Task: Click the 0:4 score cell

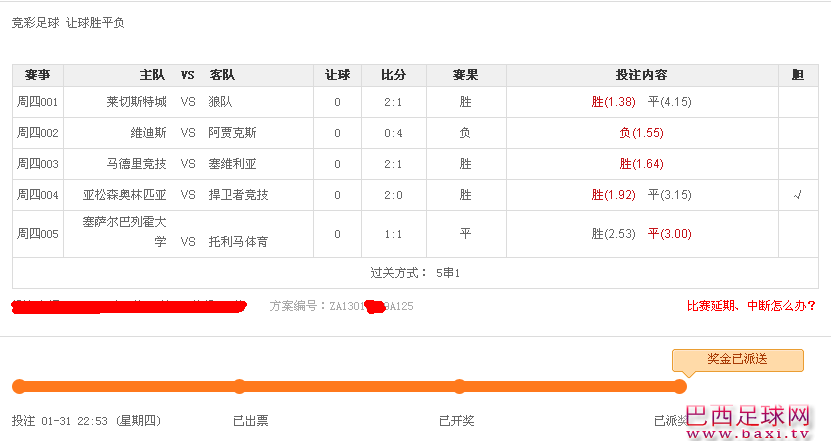Action: tap(393, 133)
